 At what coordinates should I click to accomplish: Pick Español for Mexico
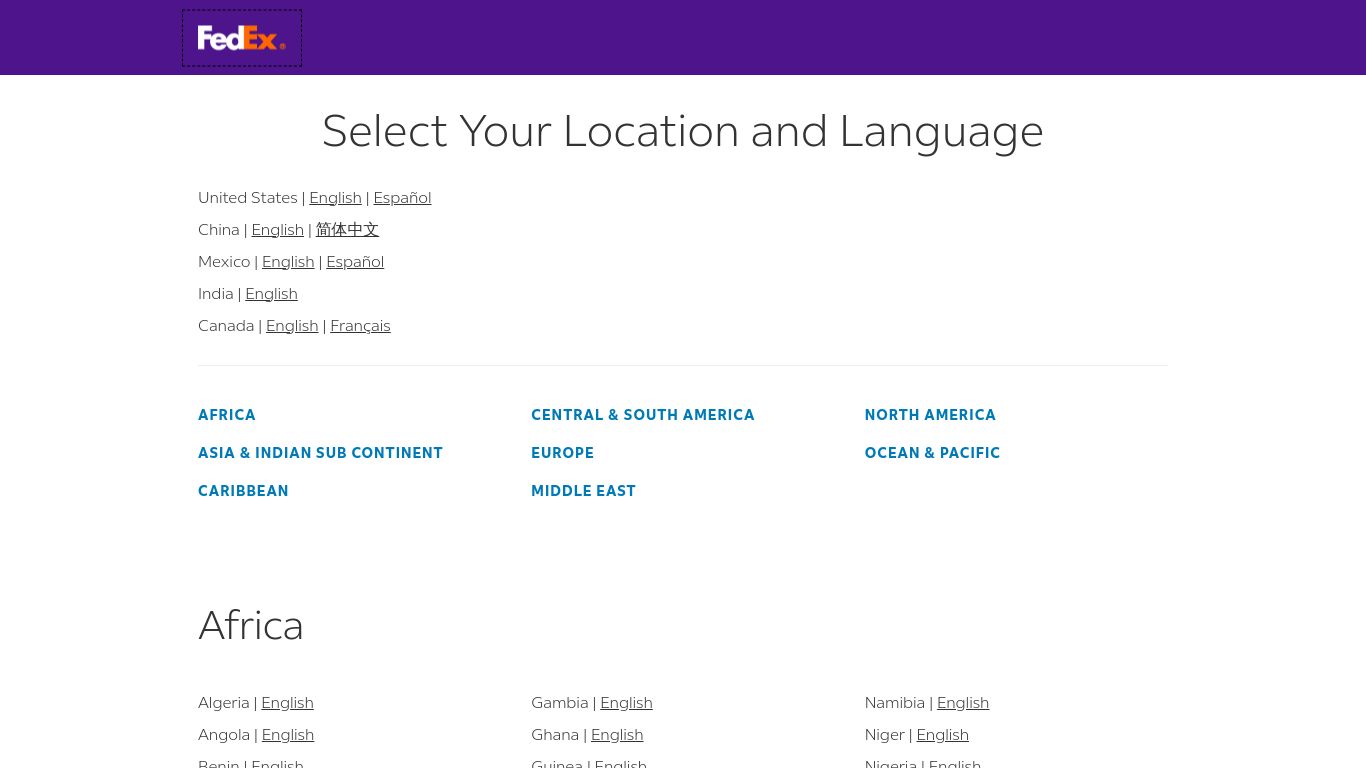coord(355,262)
